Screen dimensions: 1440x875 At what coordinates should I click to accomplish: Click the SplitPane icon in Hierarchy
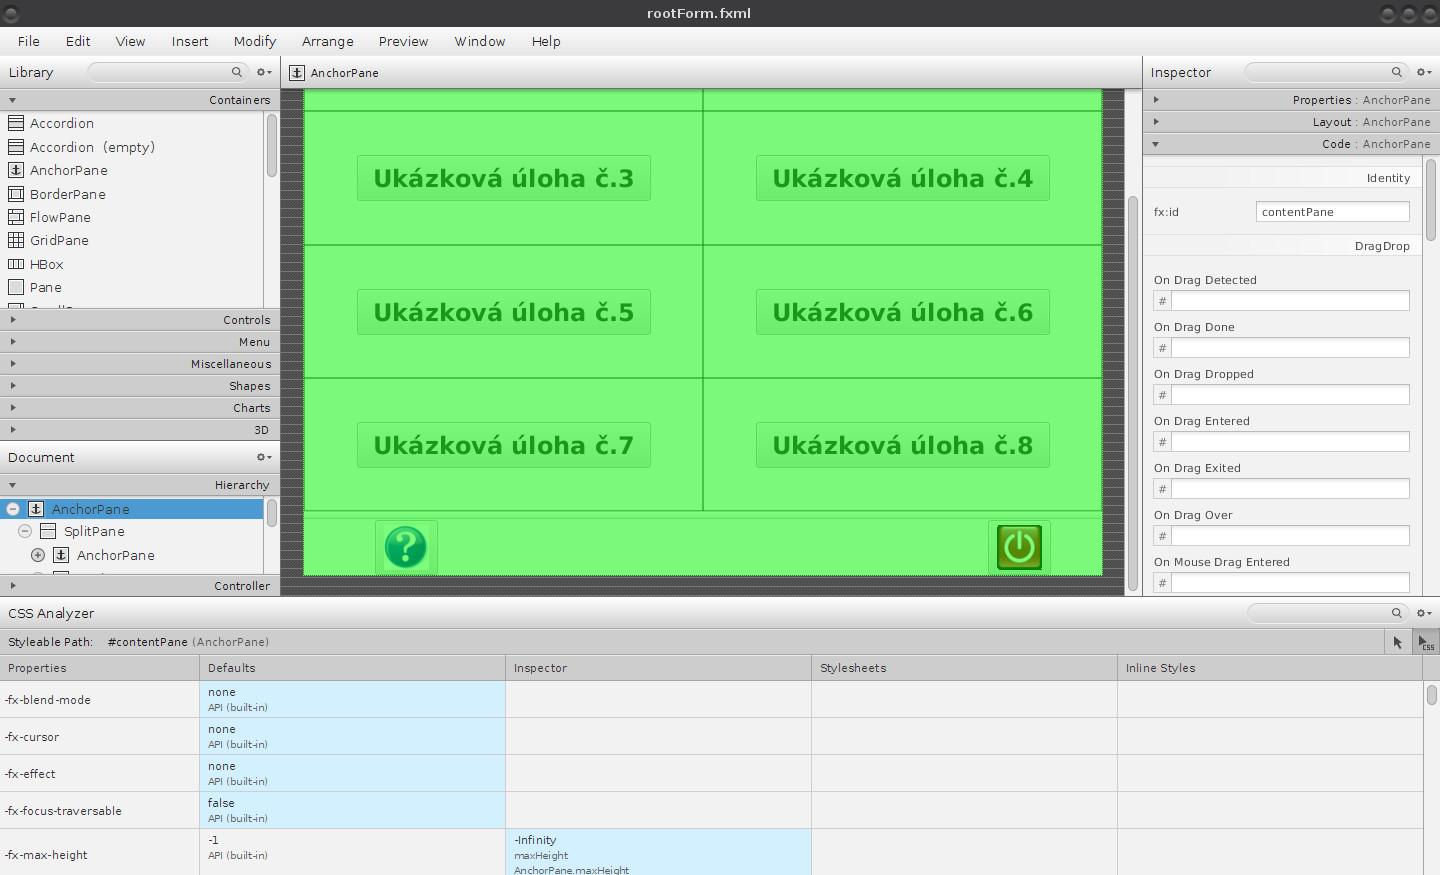tap(48, 531)
